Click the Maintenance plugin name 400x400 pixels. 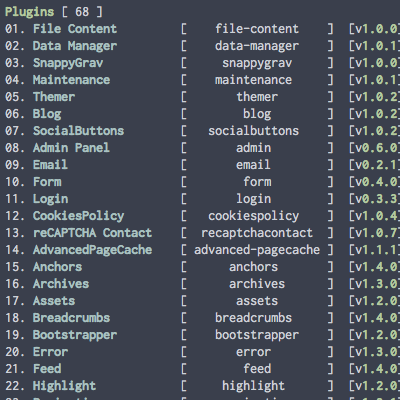point(71,80)
